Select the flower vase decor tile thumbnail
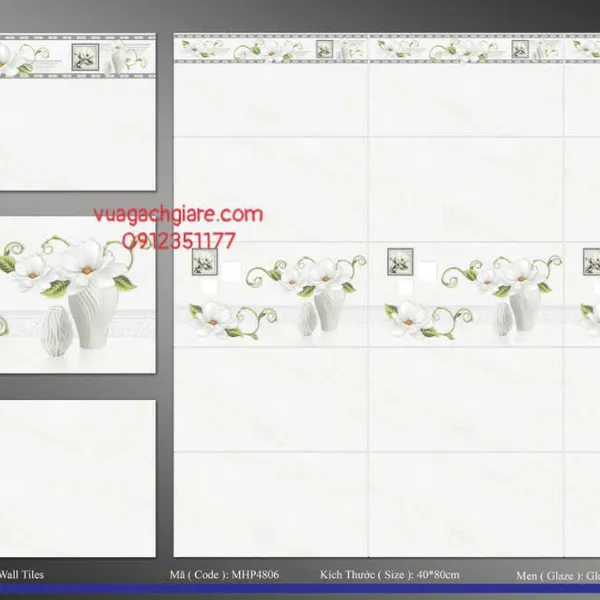The height and width of the screenshot is (600, 600). [x=77, y=294]
